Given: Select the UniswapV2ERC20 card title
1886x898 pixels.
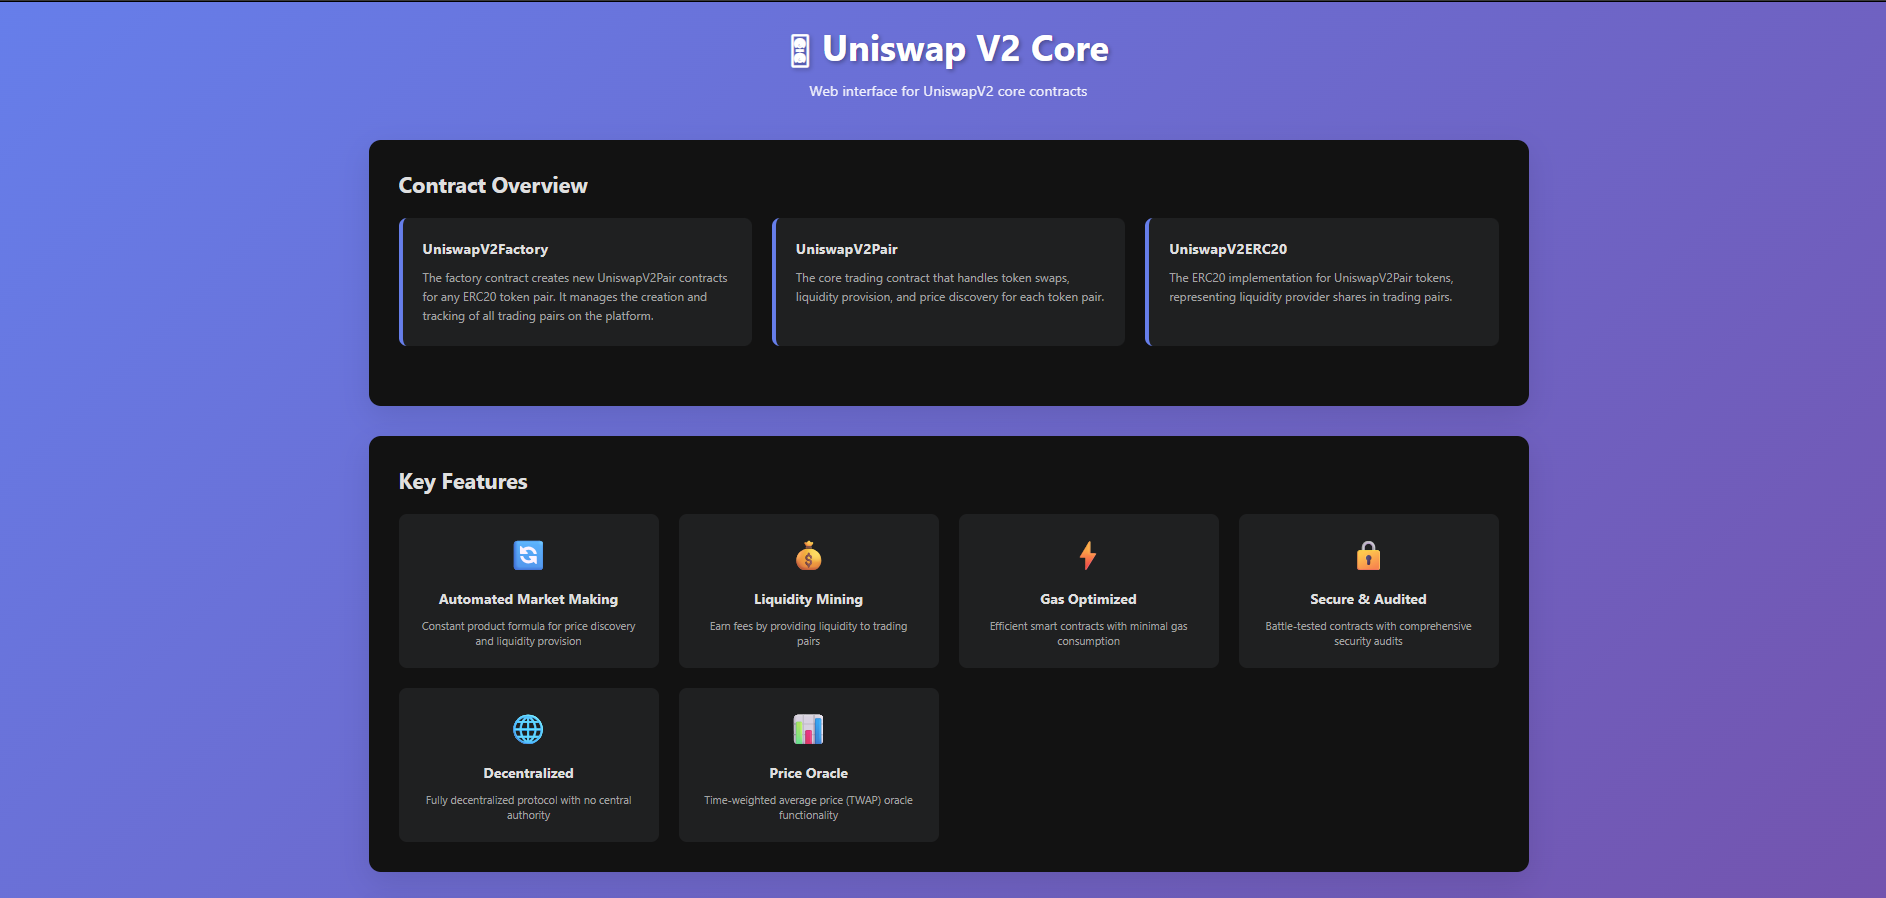Looking at the screenshot, I should pos(1228,249).
